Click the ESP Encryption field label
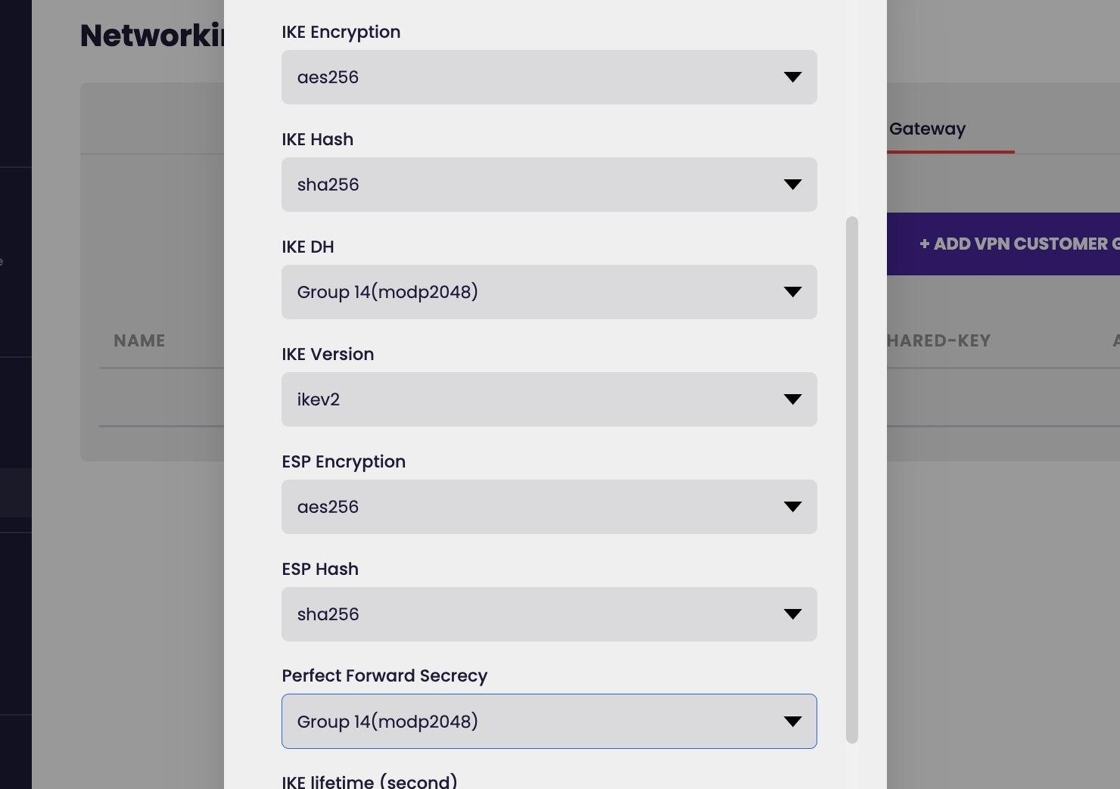1120x789 pixels. pos(343,462)
